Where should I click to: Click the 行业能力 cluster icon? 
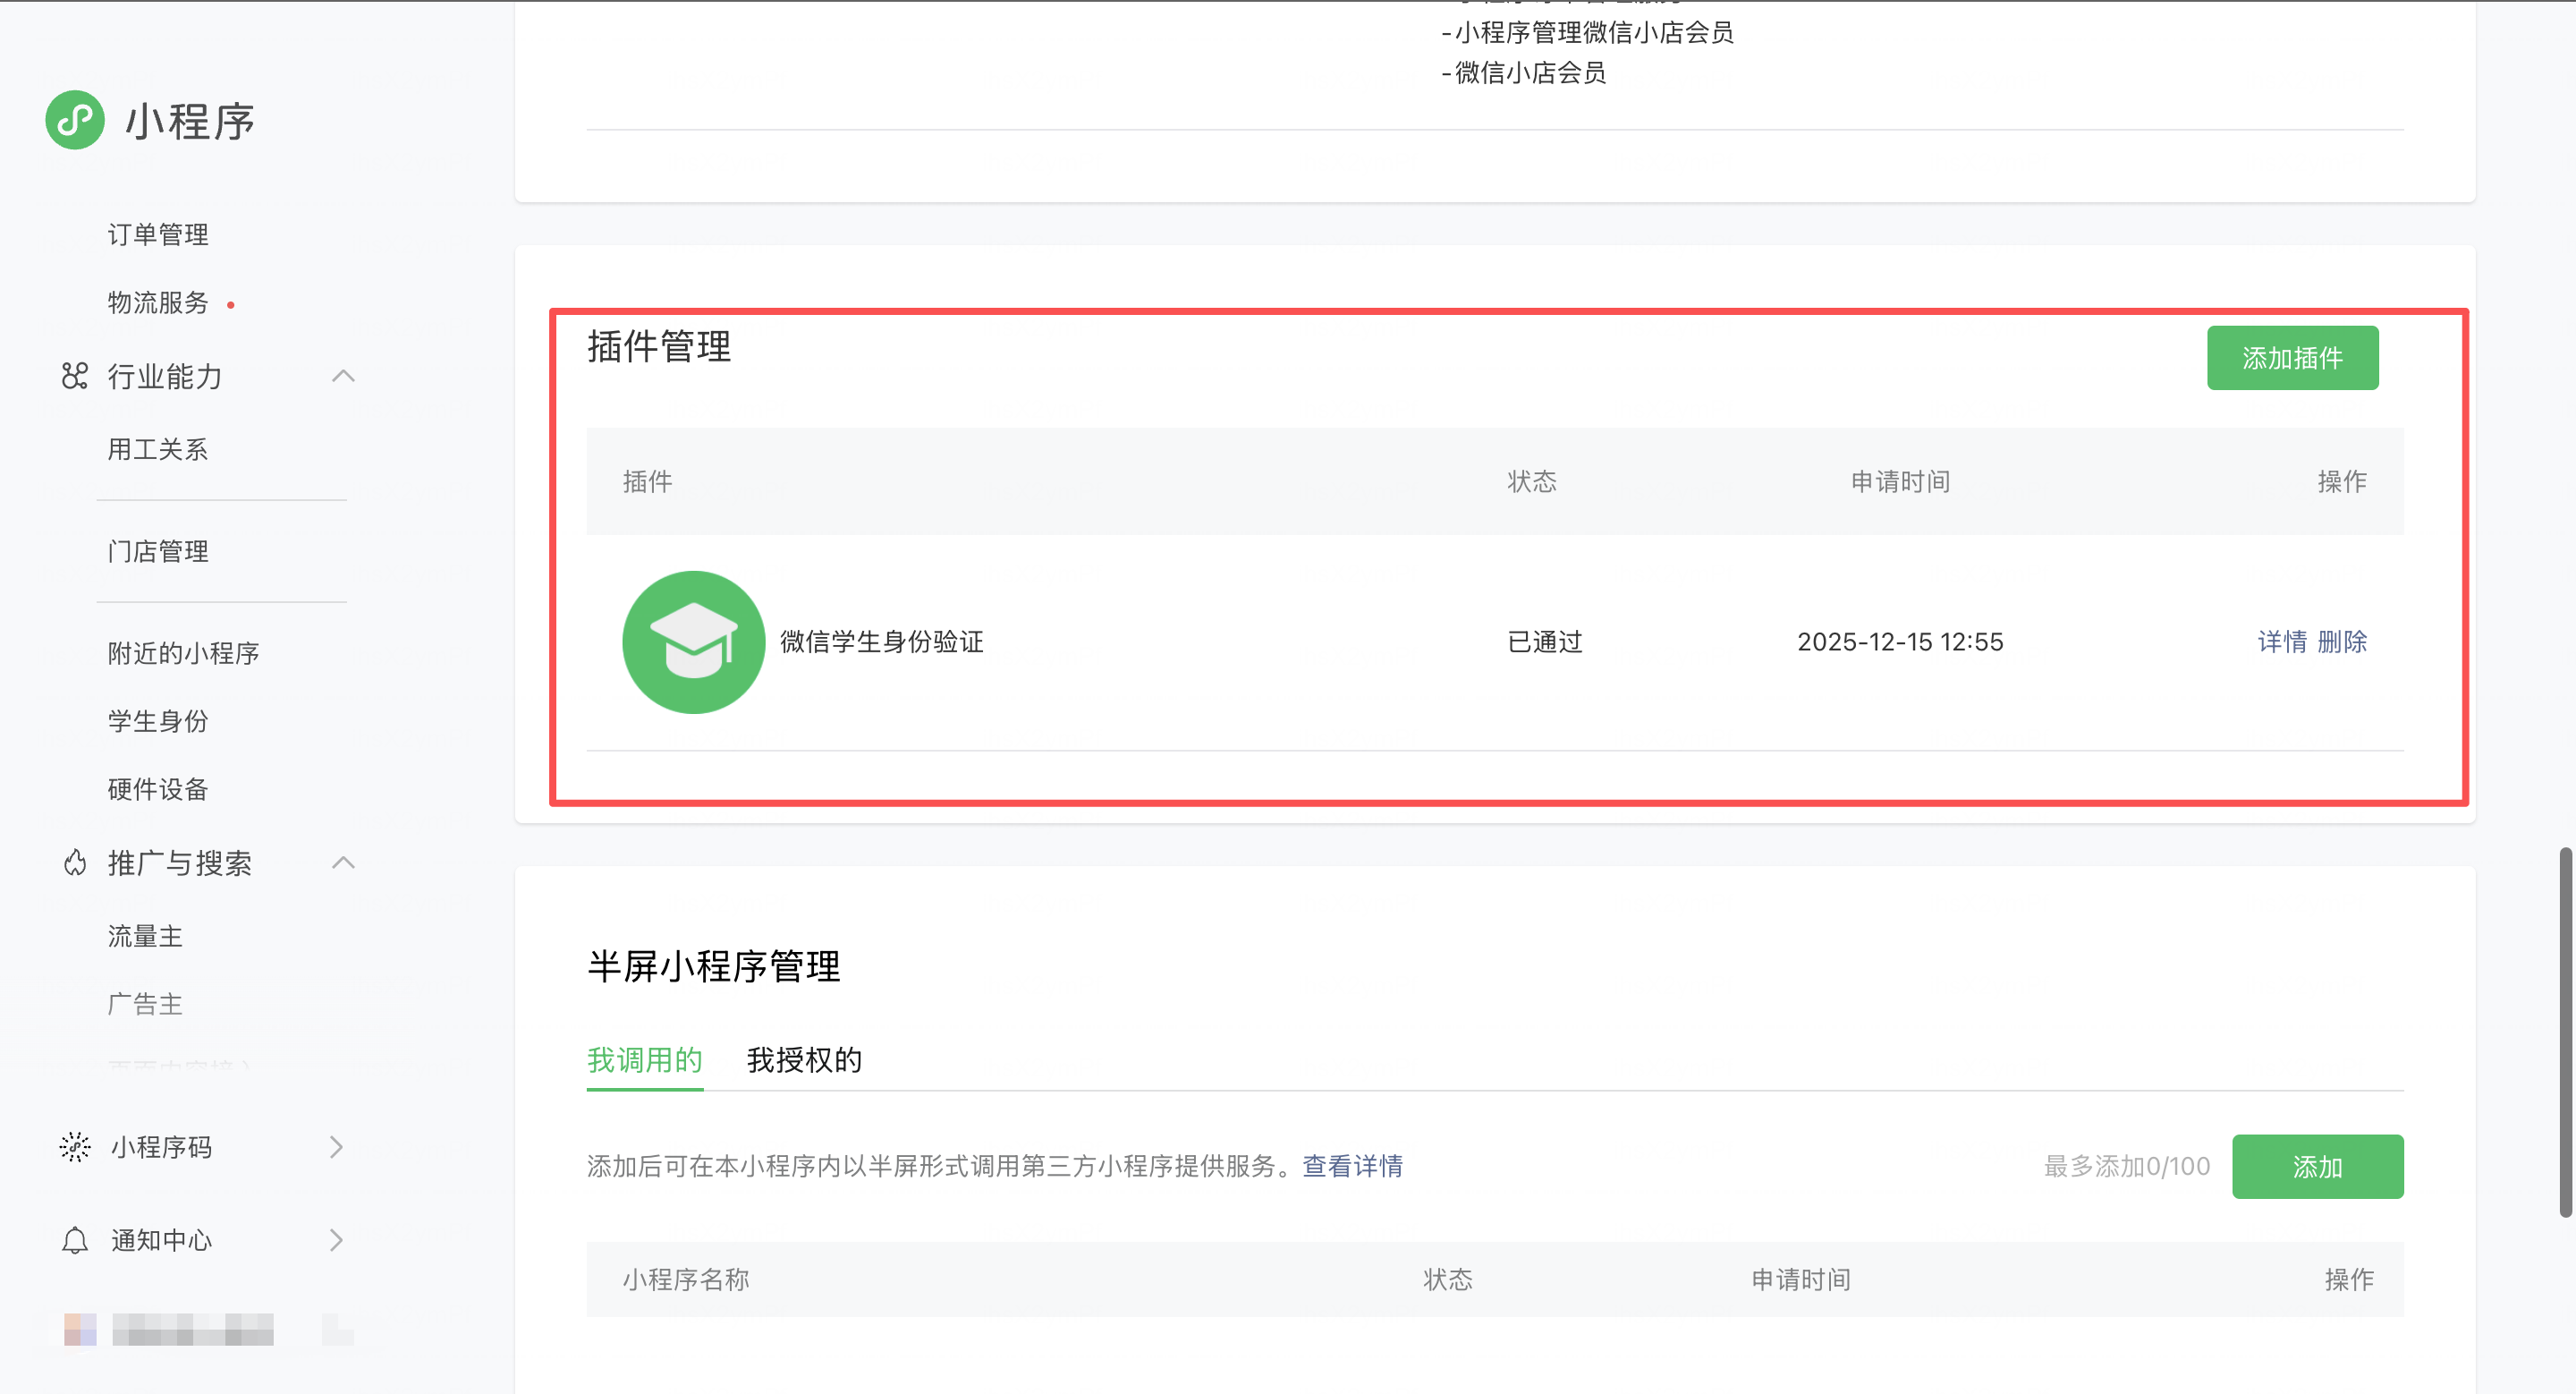(x=75, y=376)
